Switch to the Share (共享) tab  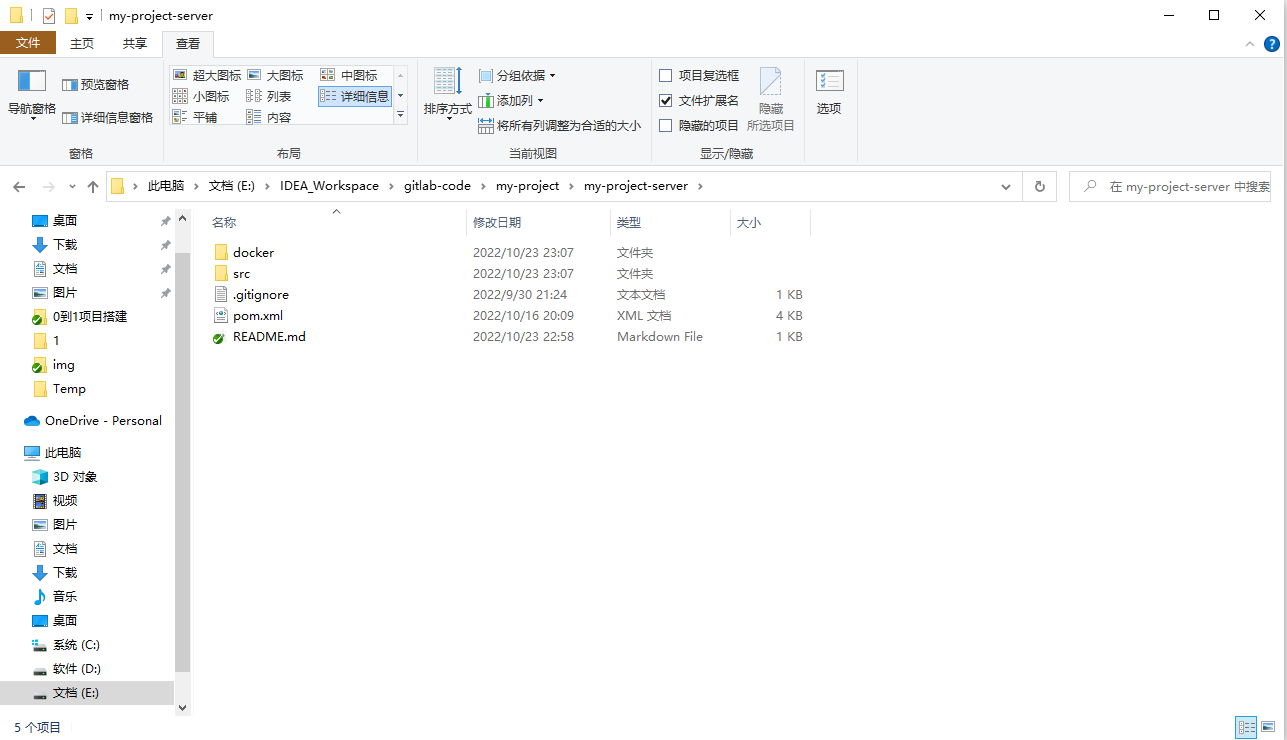point(135,43)
